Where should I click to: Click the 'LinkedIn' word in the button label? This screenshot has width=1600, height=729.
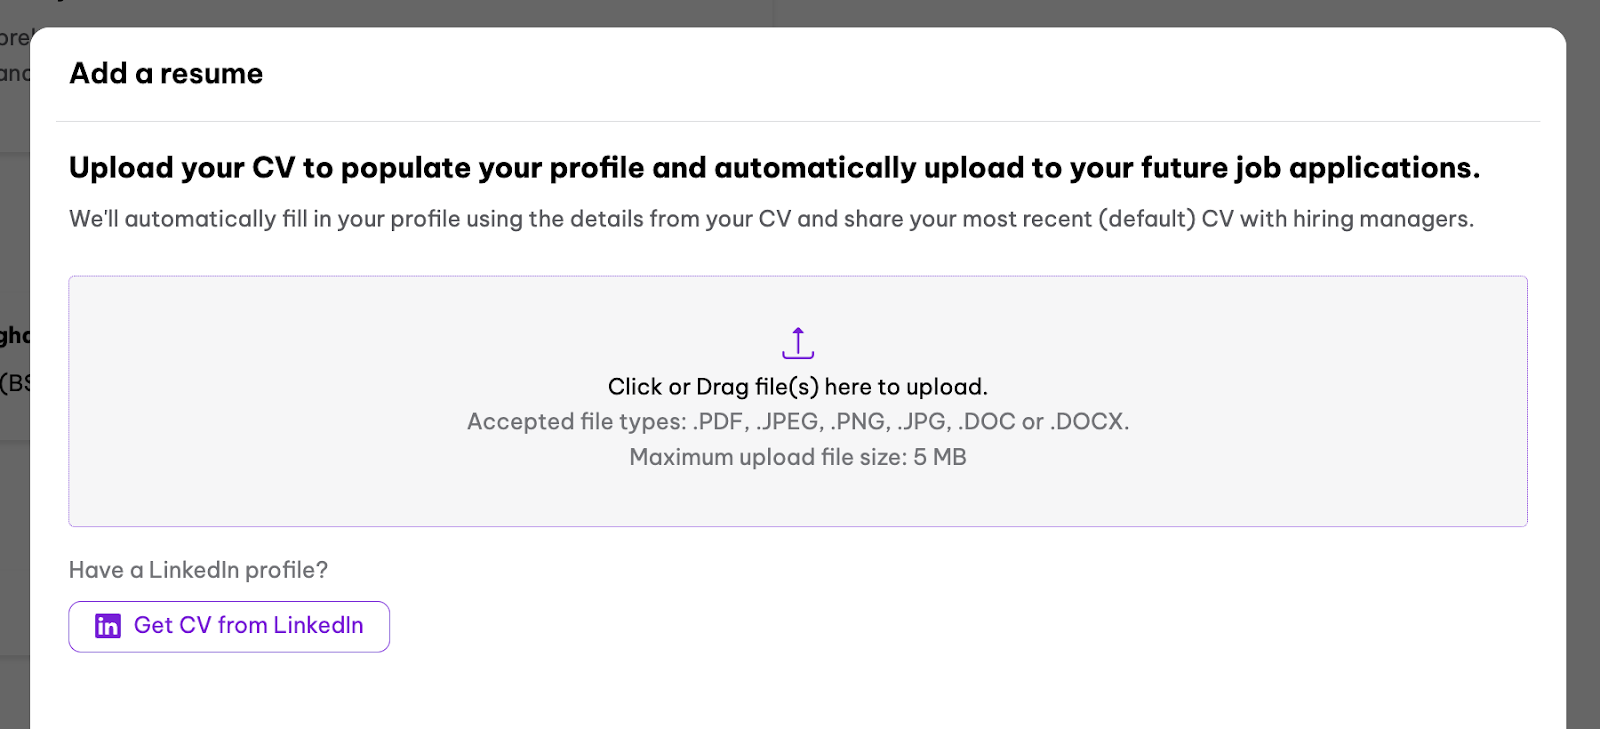coord(318,625)
